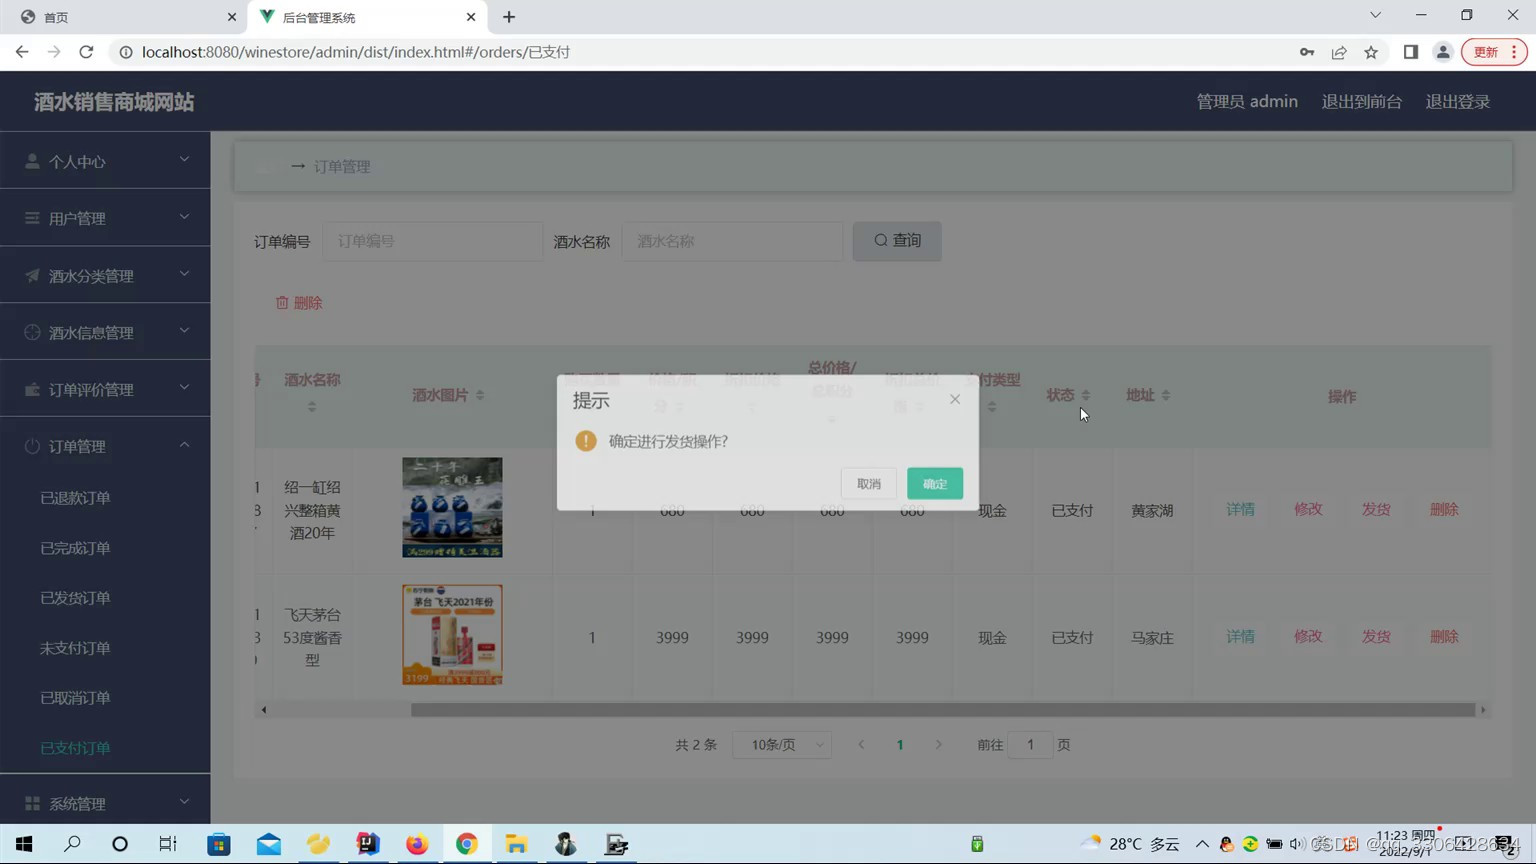Viewport: 1536px width, 864px height.
Task: Click the browser share icon
Action: [x=1339, y=52]
